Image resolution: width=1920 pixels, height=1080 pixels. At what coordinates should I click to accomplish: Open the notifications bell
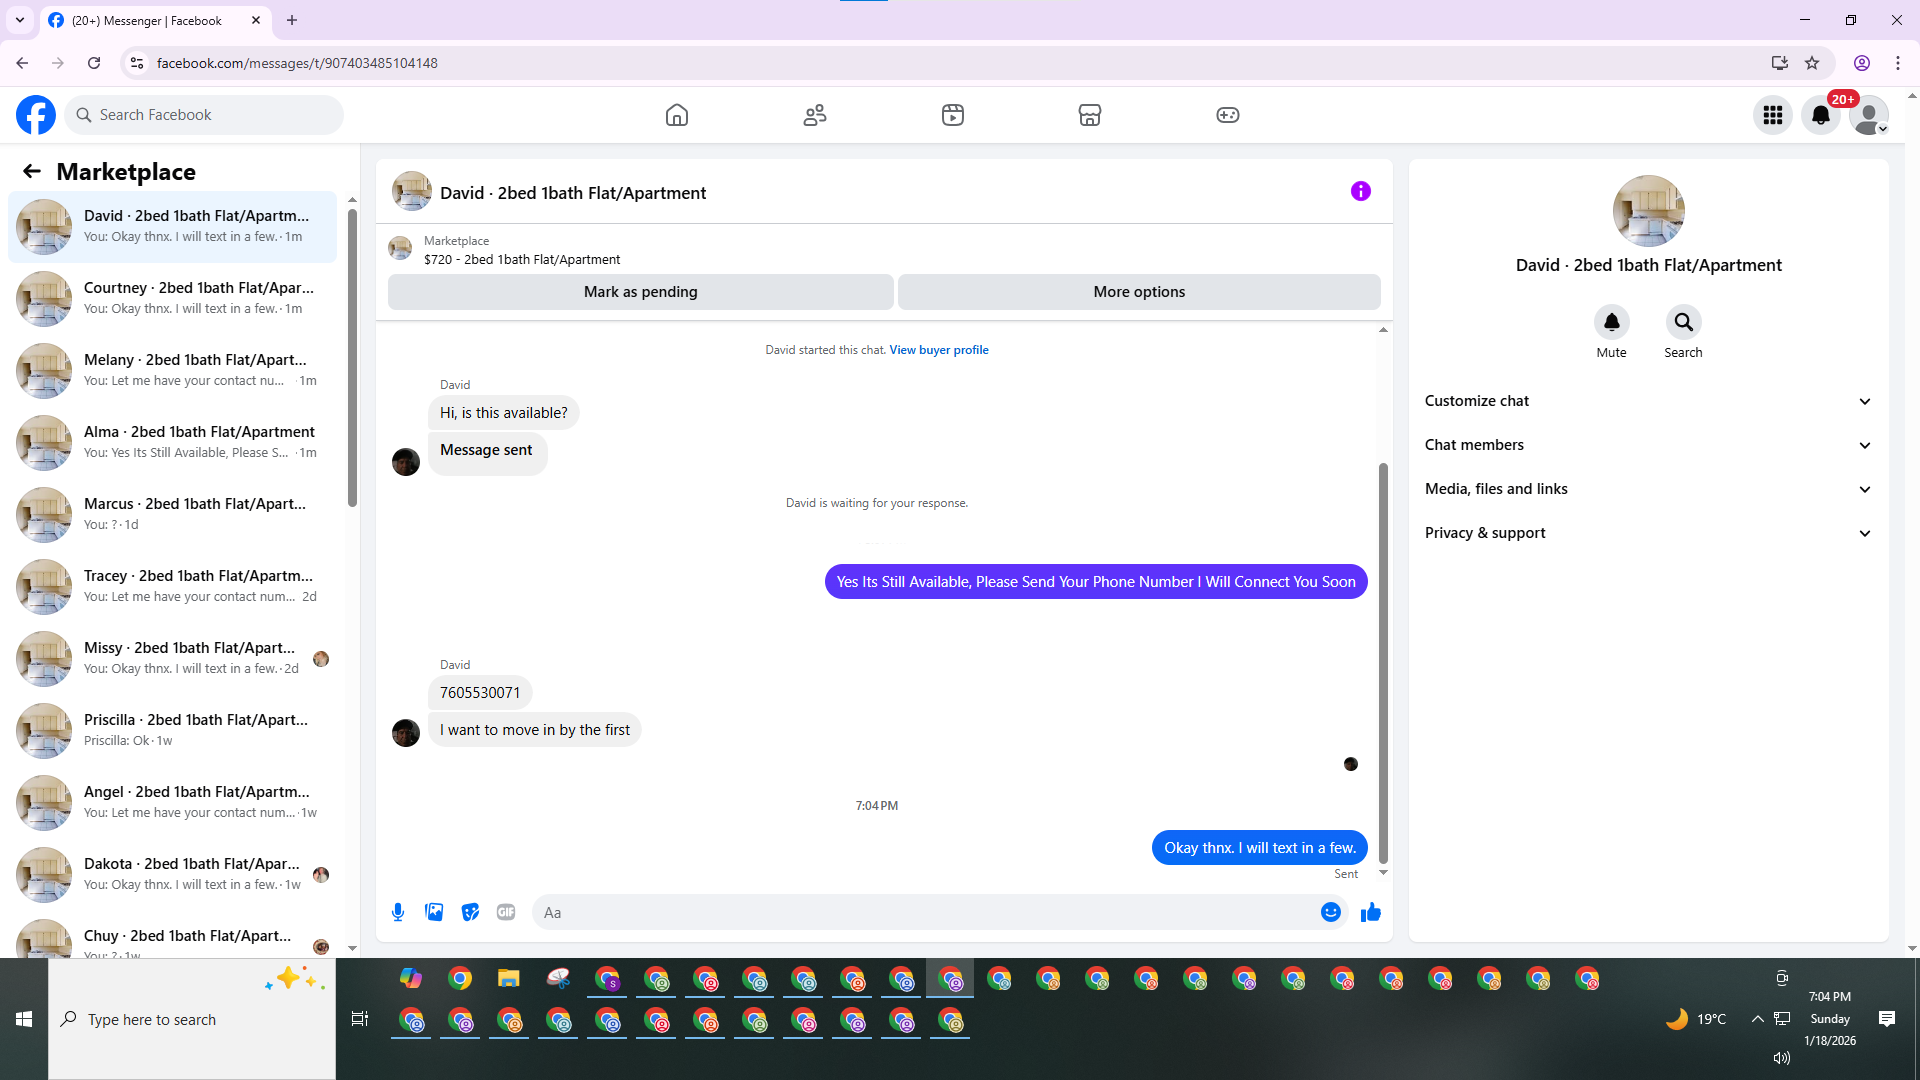tap(1820, 115)
